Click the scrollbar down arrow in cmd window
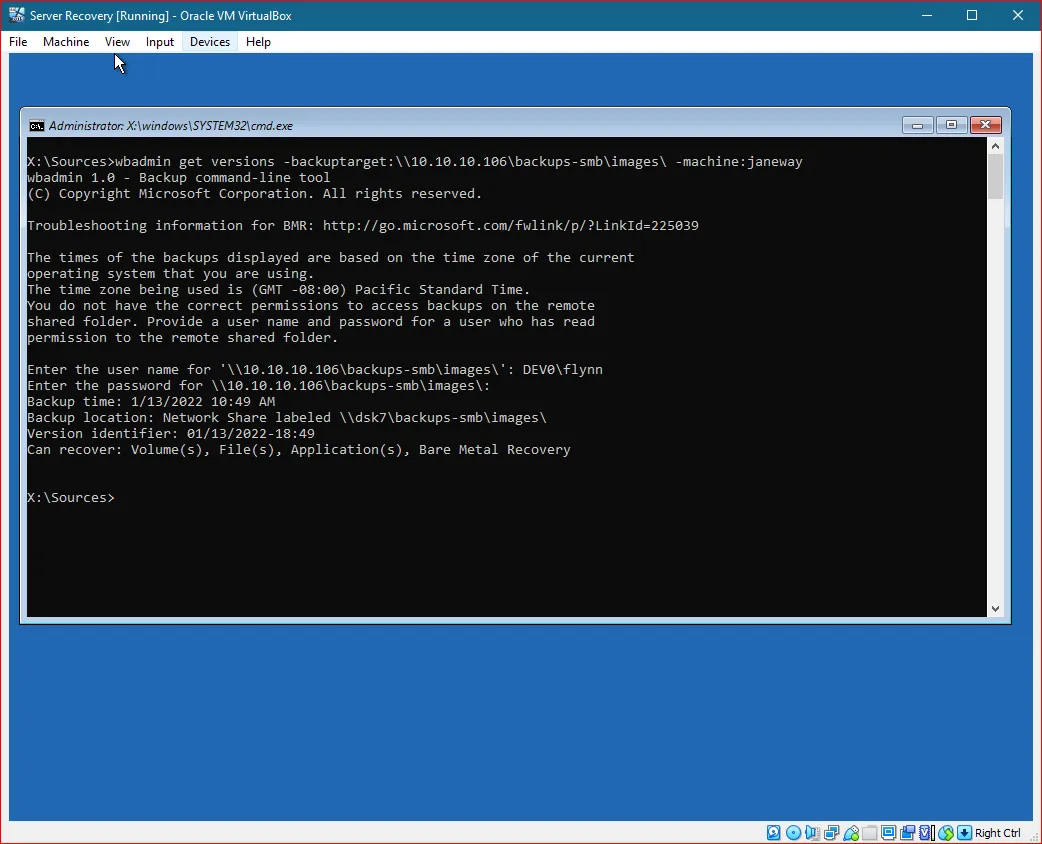 tap(995, 608)
